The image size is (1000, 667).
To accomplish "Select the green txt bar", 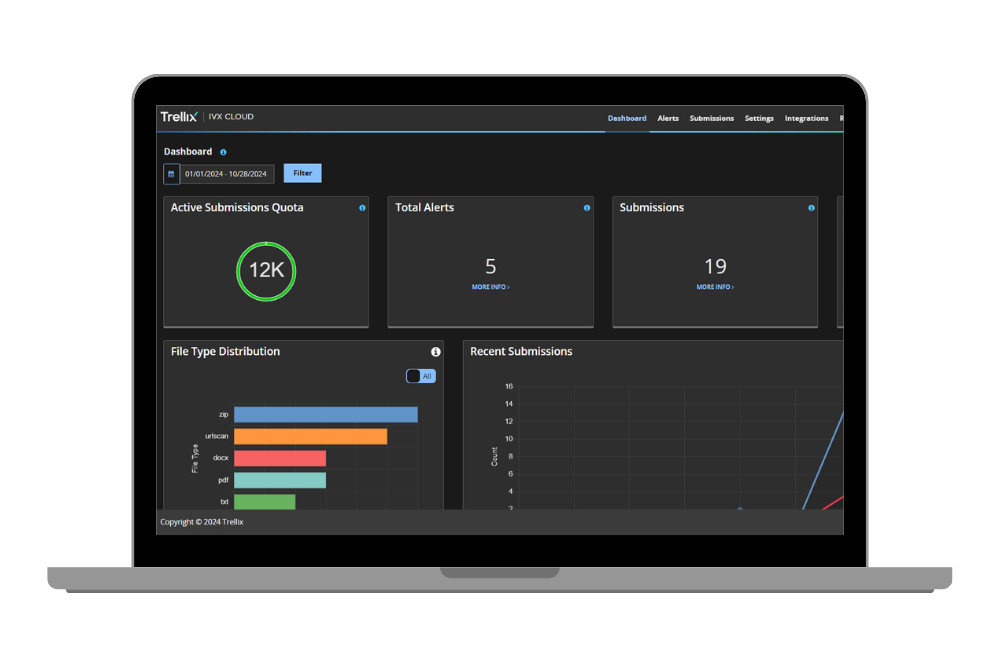I will pos(265,502).
